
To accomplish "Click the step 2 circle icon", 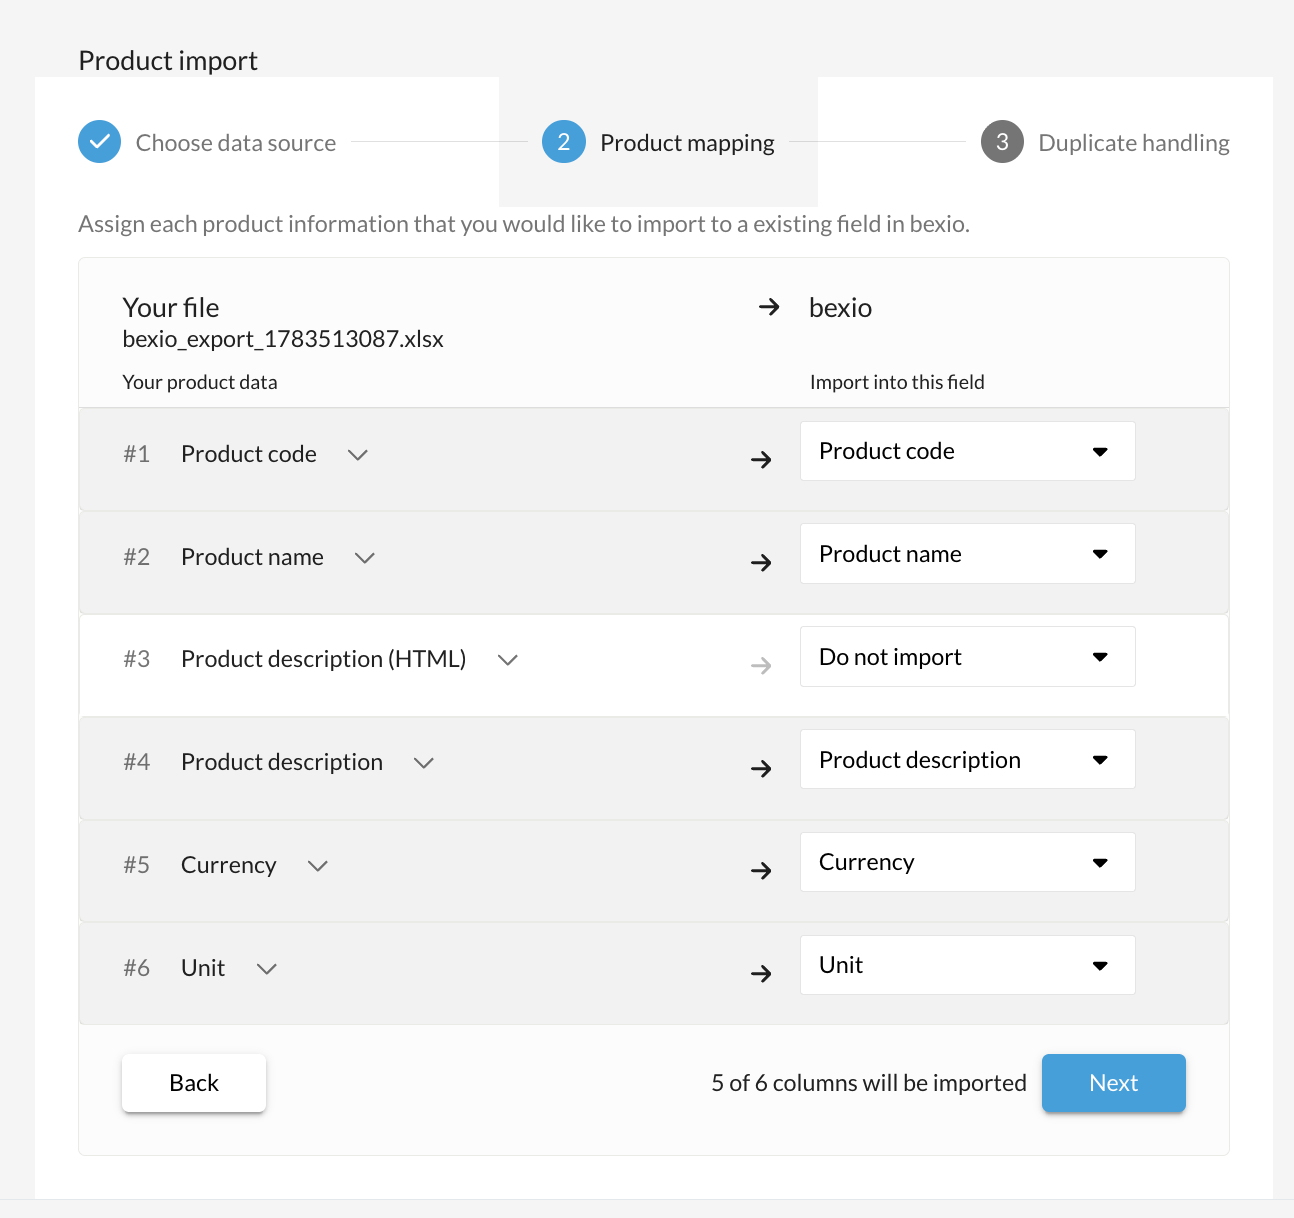I will pos(564,142).
